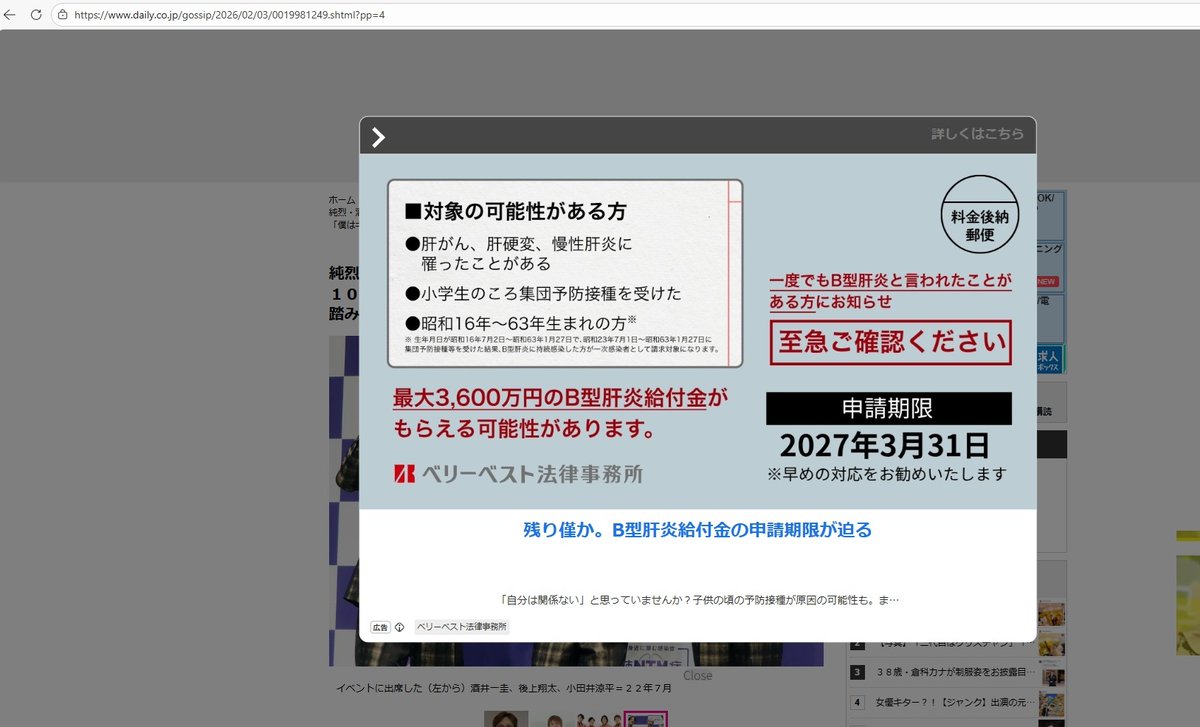This screenshot has width=1200, height=727.
Task: Click the ベリーベスト法律事務所 logo in the ad image
Action: (x=518, y=473)
